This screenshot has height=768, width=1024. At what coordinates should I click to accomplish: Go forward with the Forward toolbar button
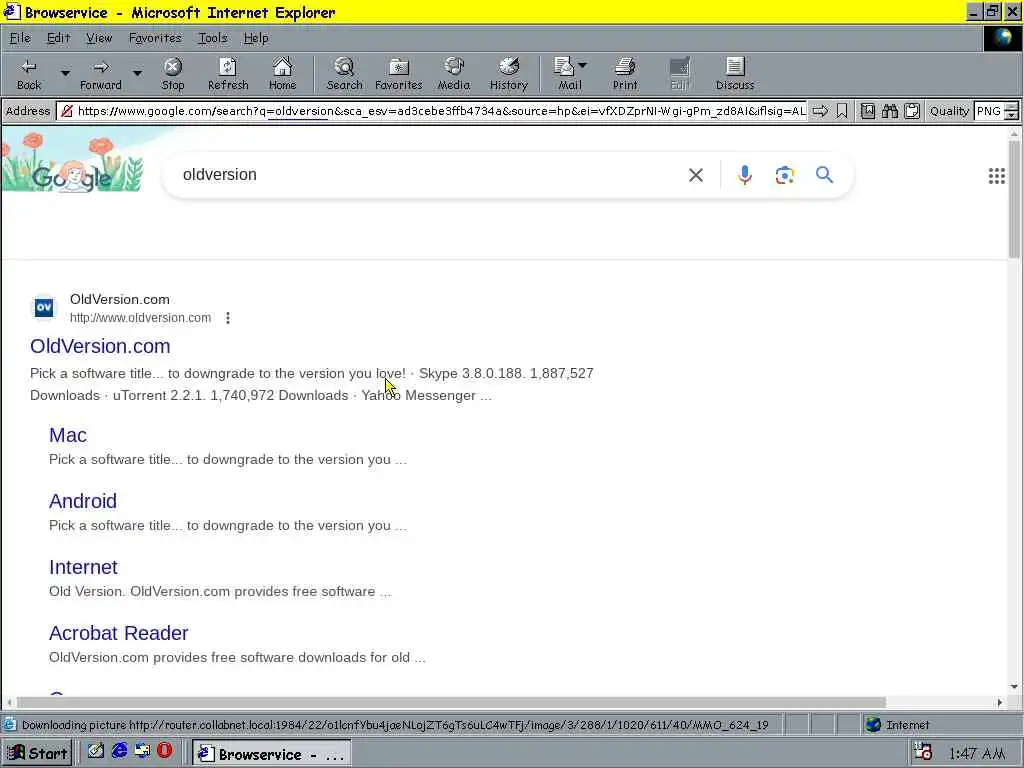coord(101,74)
